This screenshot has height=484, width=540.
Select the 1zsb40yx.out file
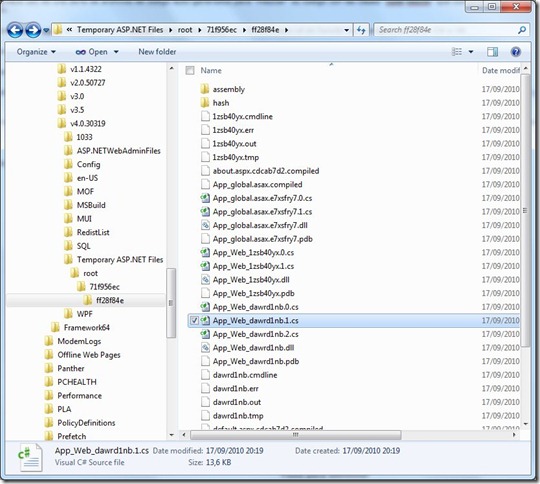pos(234,144)
